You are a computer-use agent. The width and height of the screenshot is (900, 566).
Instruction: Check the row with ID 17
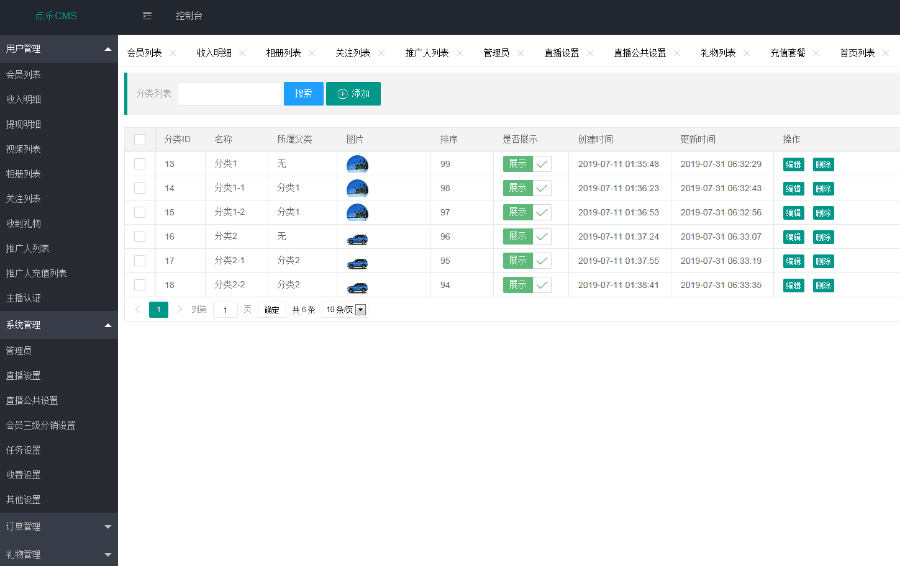click(x=139, y=260)
